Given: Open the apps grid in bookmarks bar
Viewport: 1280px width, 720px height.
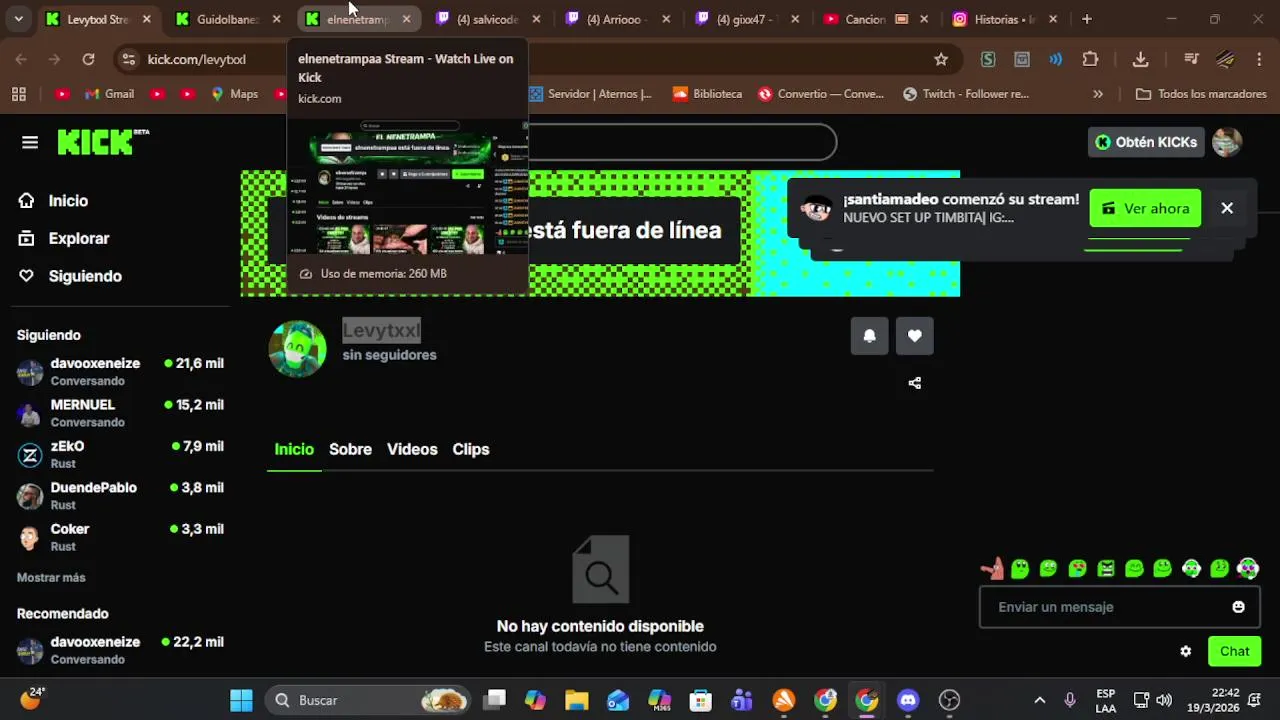Looking at the screenshot, I should pyautogui.click(x=18, y=94).
